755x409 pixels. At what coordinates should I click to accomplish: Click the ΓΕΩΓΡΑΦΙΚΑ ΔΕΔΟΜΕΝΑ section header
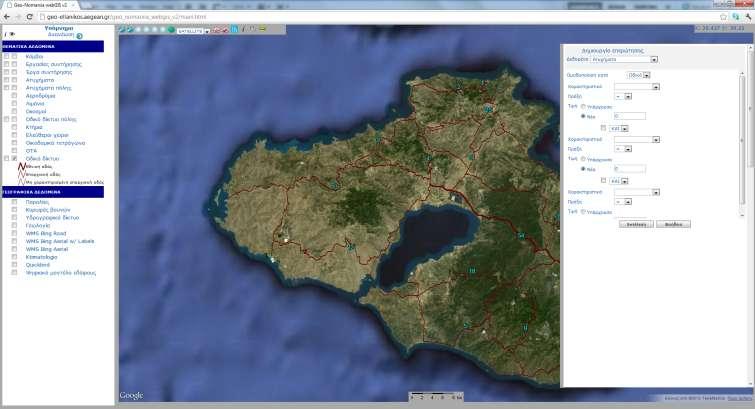53,192
